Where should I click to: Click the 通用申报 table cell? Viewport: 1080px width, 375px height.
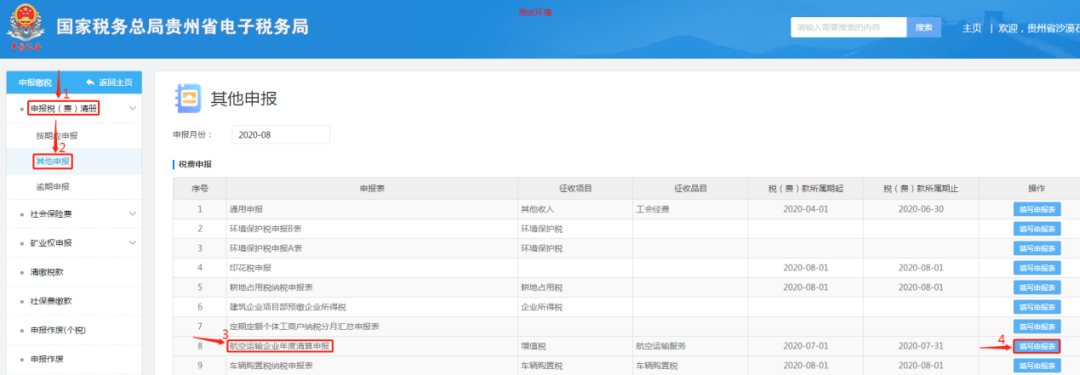coord(371,209)
